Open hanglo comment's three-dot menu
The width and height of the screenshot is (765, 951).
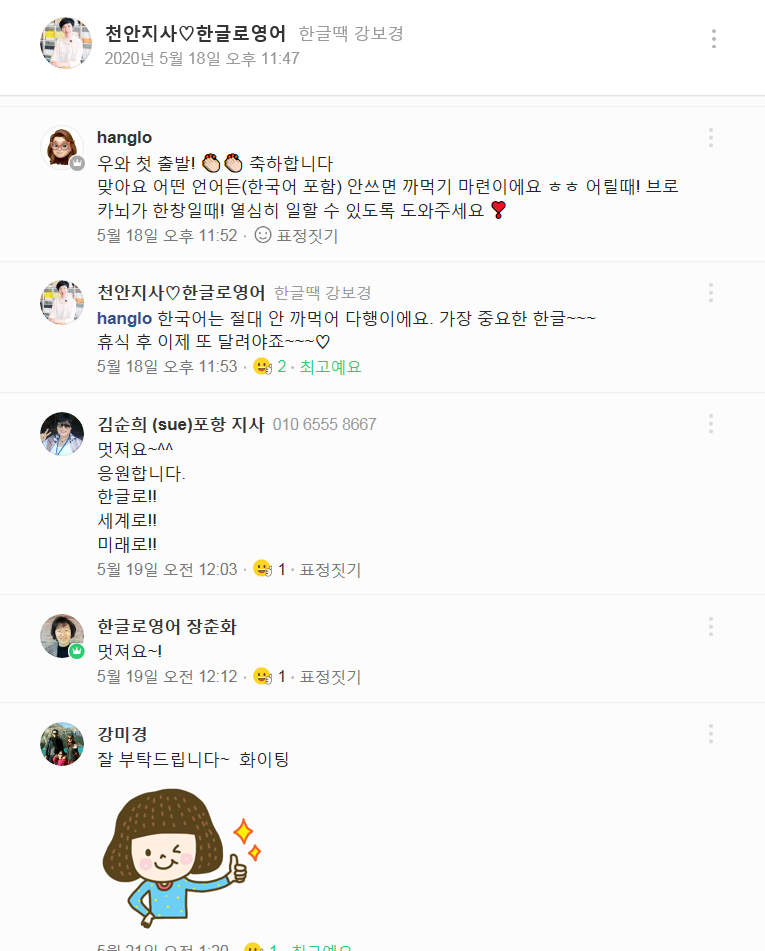click(710, 137)
